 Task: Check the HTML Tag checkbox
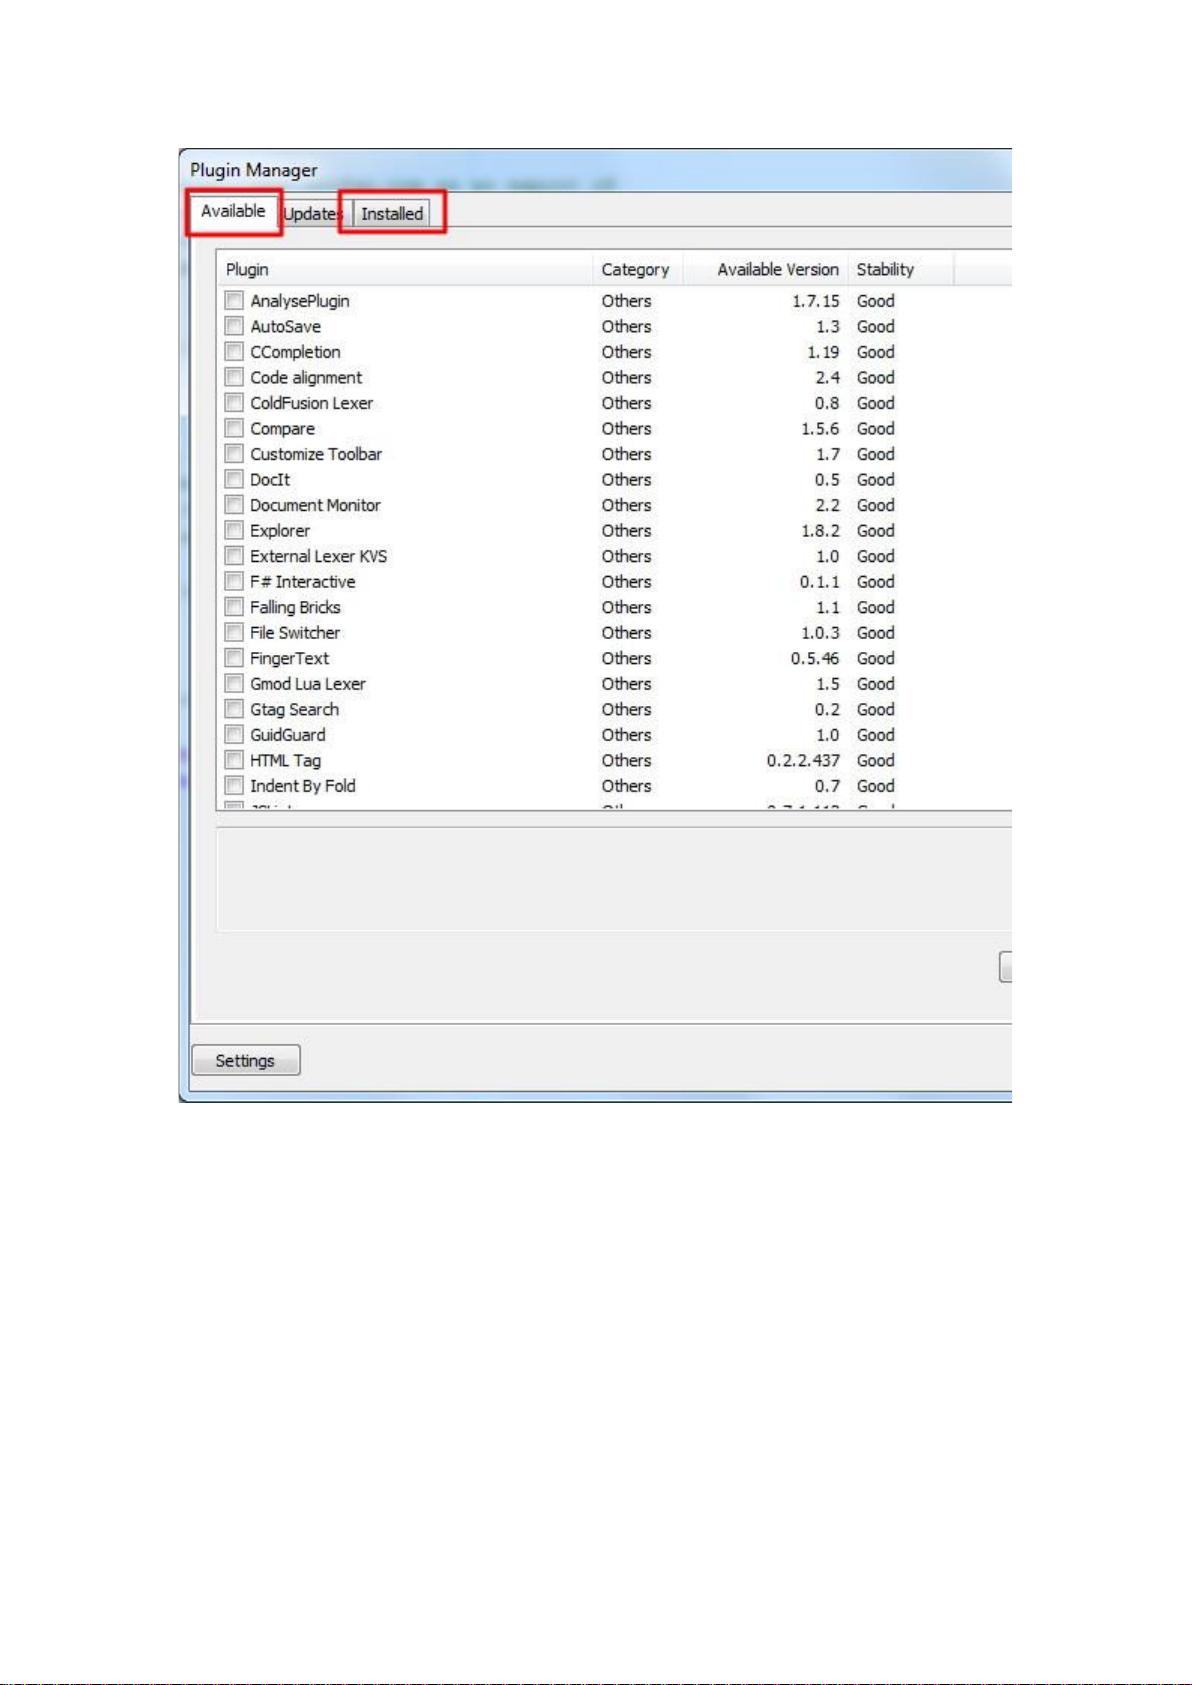pyautogui.click(x=234, y=759)
